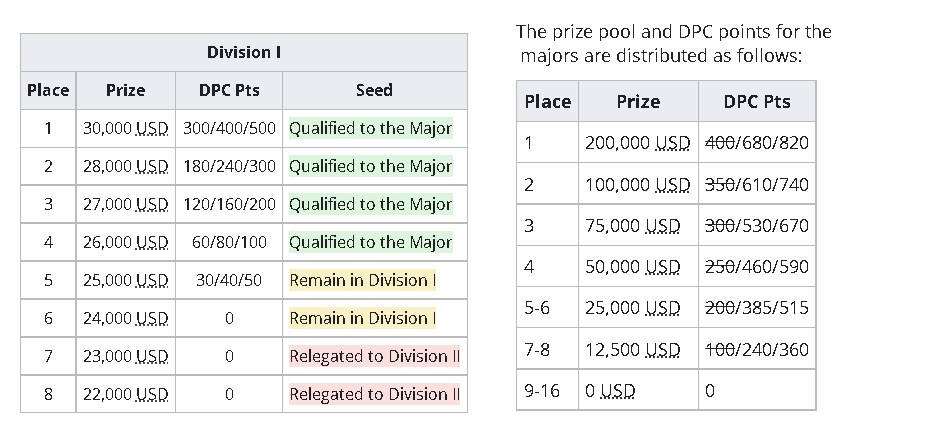
Task: Select the 9-16 place cell
Action: click(547, 390)
